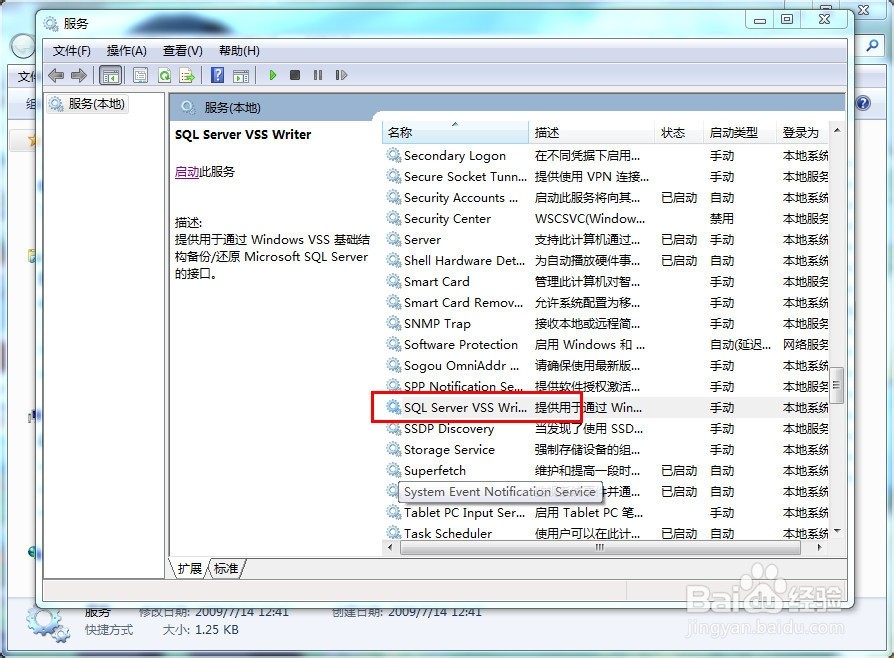Sort by the 名称 column header

click(455, 132)
